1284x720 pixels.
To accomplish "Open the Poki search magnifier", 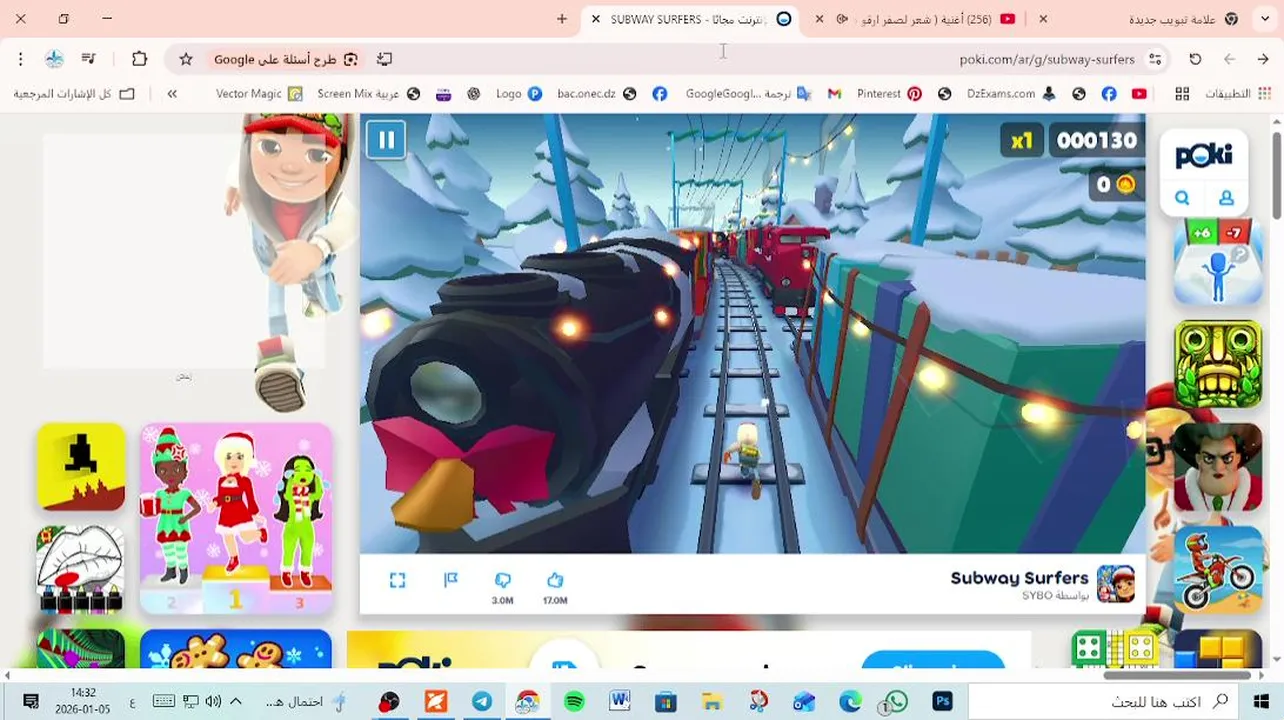I will [1182, 198].
